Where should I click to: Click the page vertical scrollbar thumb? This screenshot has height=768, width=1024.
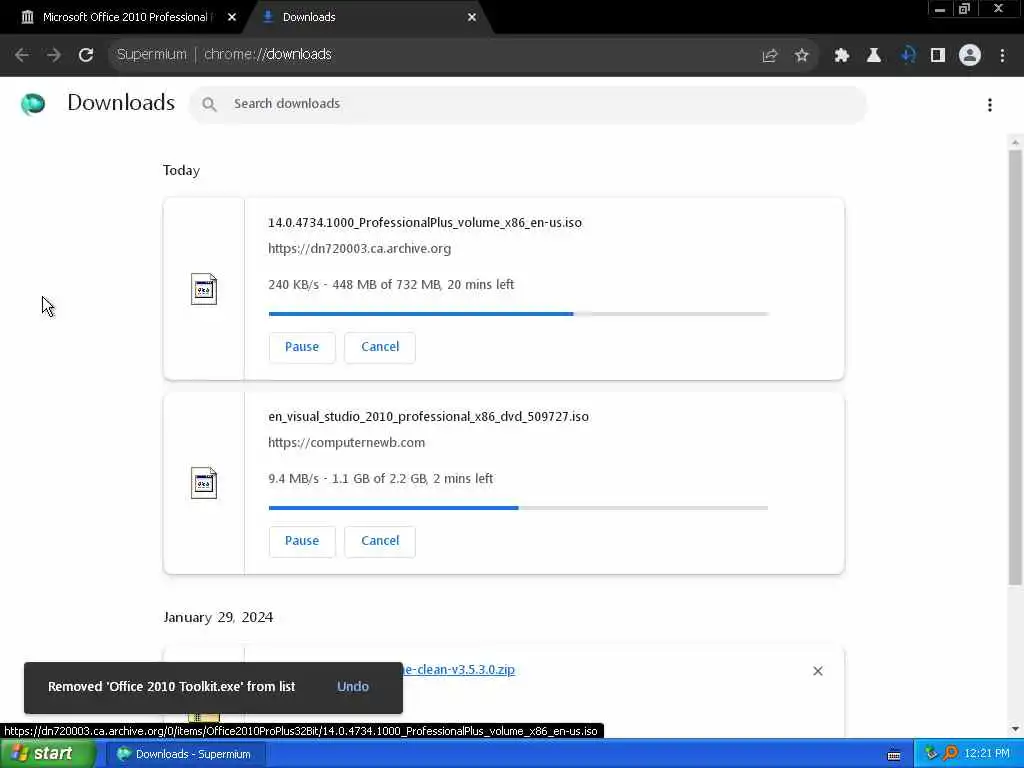(x=1015, y=367)
